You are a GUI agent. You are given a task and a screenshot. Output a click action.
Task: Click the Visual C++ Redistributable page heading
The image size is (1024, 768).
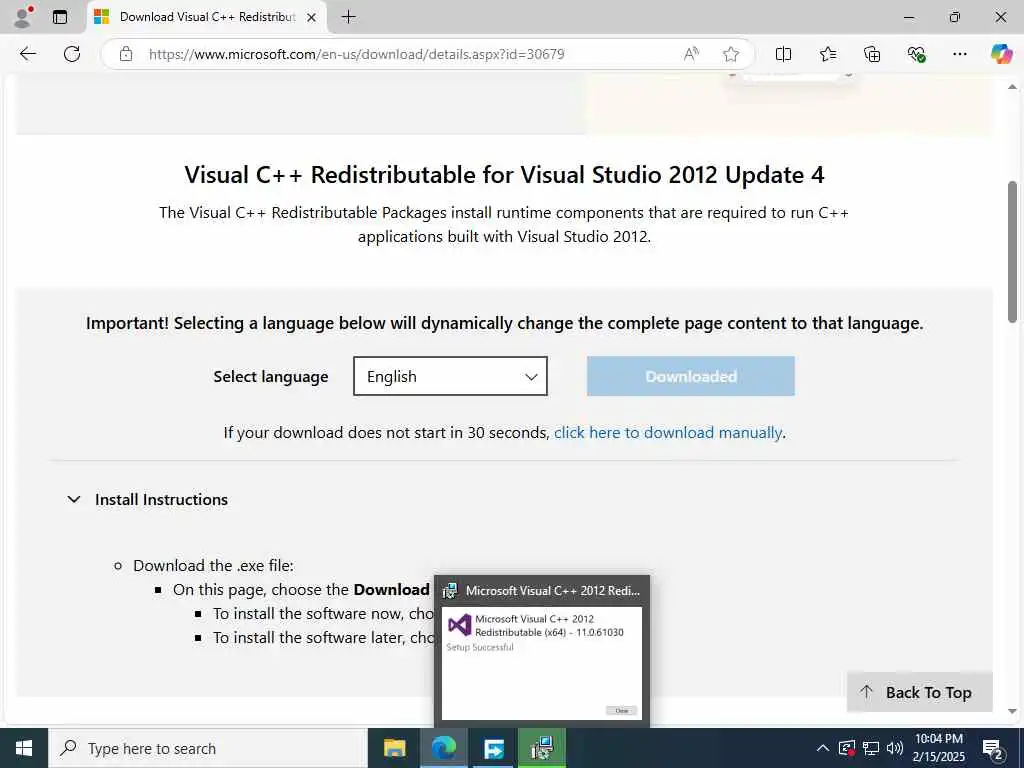(504, 175)
